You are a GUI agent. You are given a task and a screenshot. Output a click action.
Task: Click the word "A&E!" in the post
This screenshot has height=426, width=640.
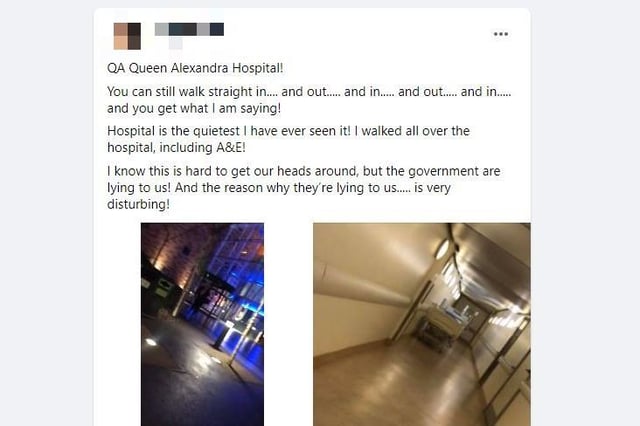pos(231,148)
